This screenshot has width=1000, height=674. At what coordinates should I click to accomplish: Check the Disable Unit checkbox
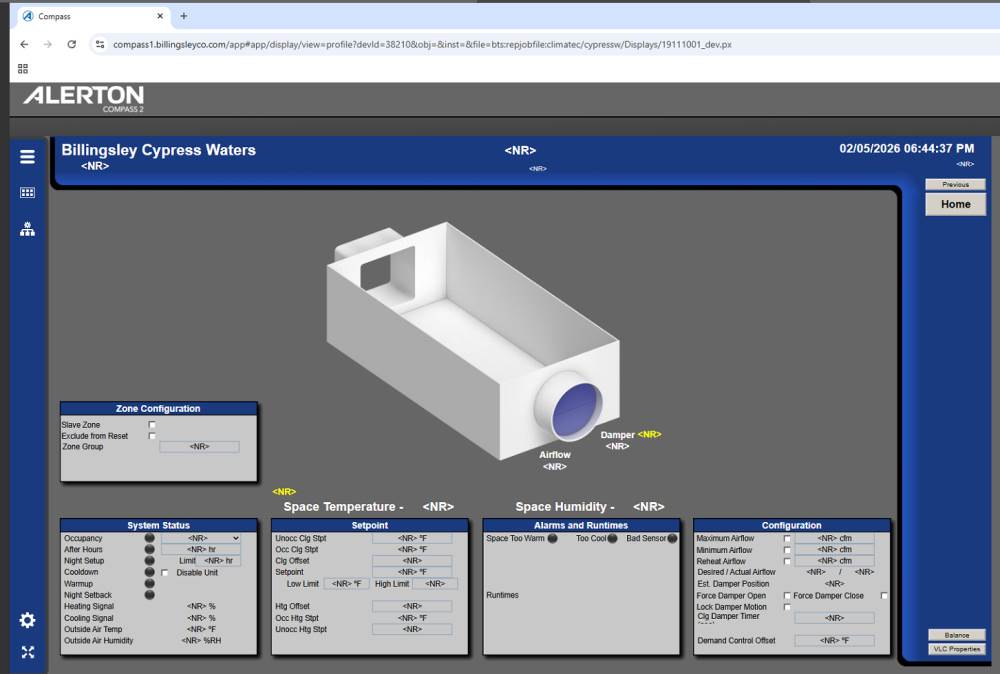coord(165,573)
